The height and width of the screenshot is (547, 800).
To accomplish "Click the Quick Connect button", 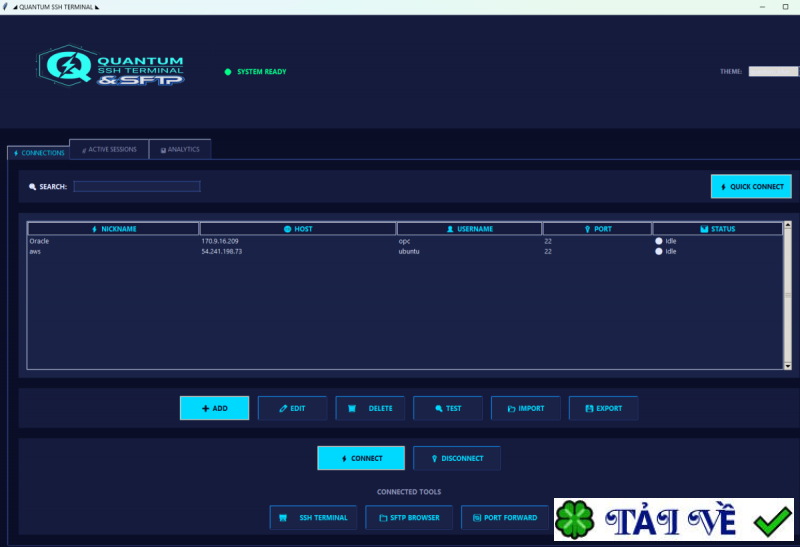I will 751,187.
